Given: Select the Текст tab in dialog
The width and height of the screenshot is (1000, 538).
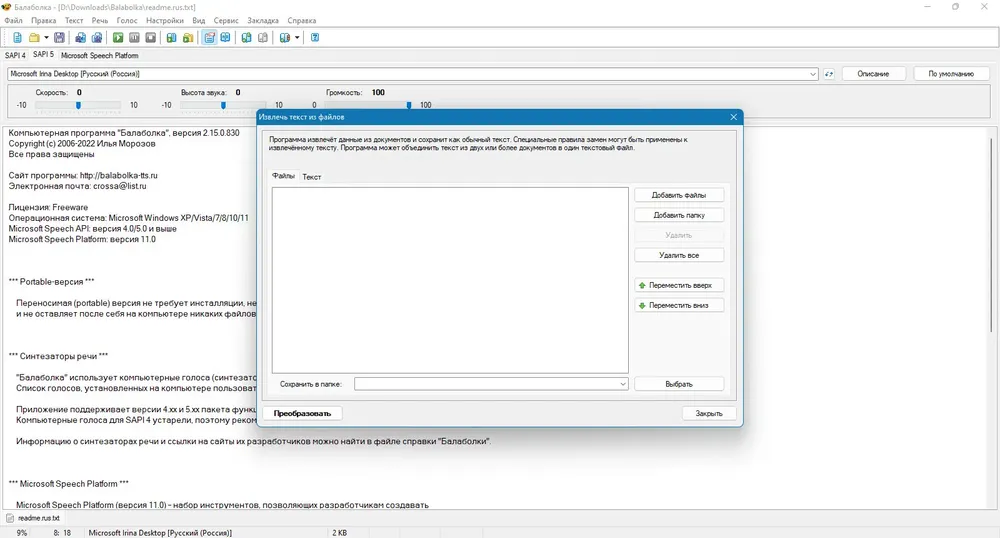Looking at the screenshot, I should [311, 177].
